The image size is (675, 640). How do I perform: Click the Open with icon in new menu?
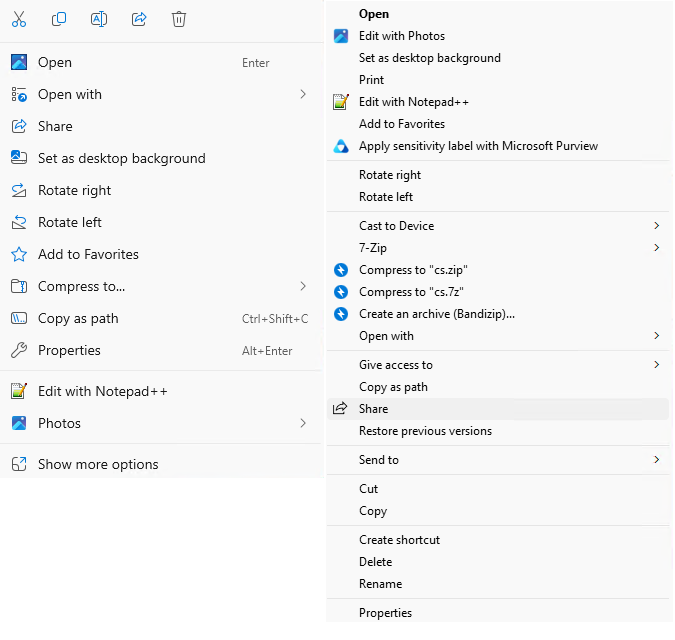coord(19,94)
